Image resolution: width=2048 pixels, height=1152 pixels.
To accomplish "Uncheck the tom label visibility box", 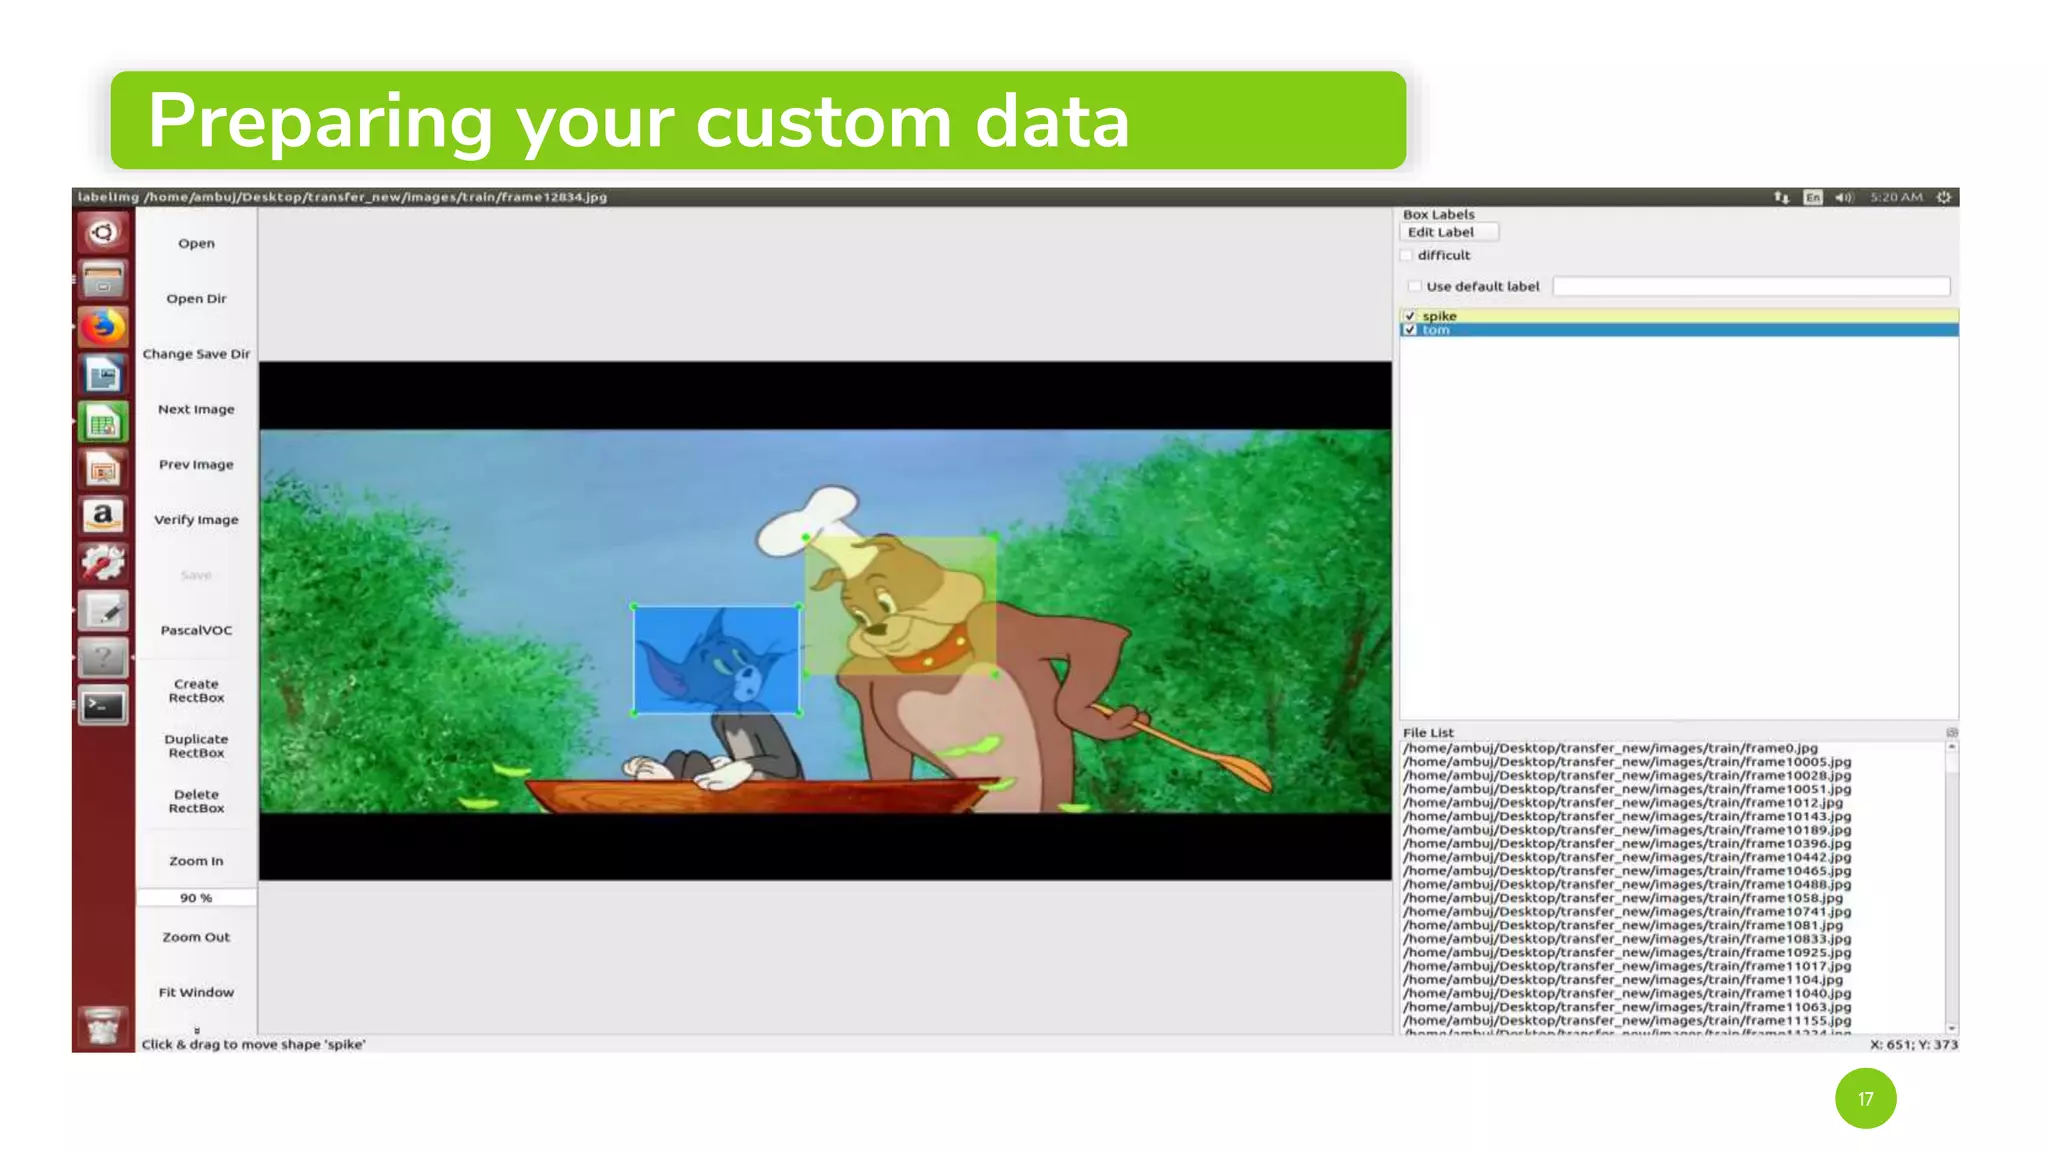I will tap(1410, 330).
